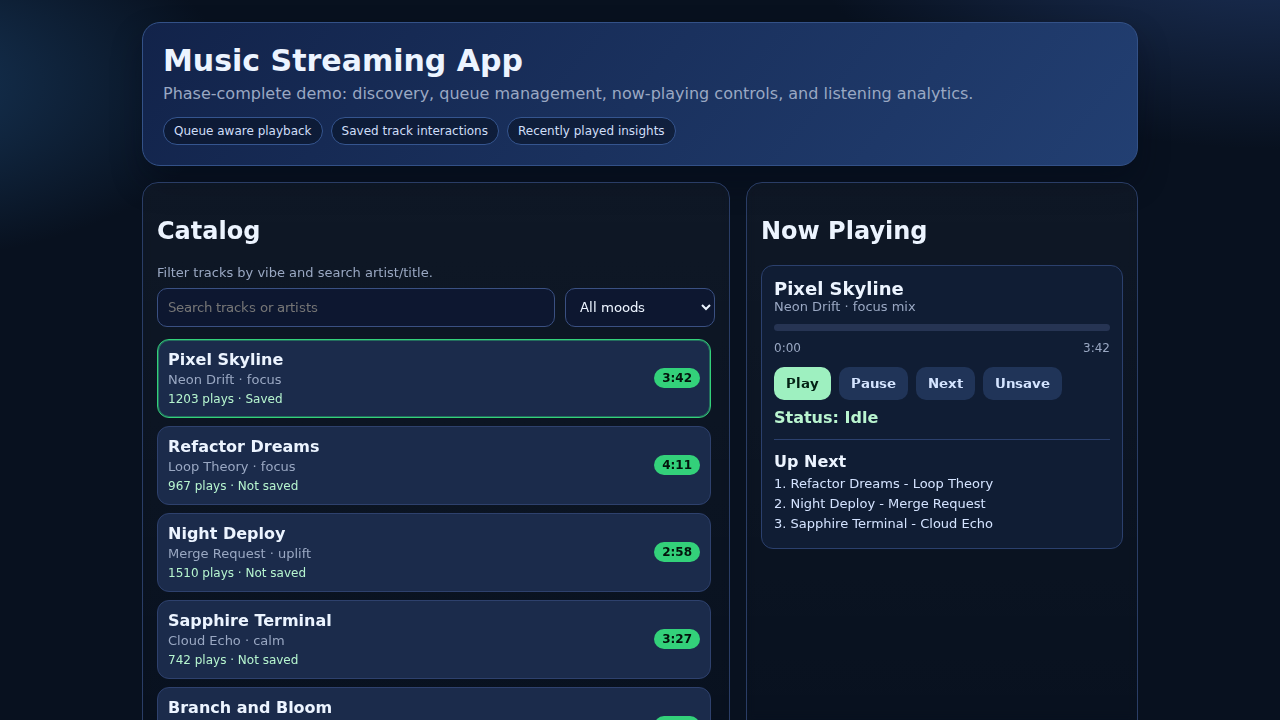Open Recently played insights

click(591, 131)
